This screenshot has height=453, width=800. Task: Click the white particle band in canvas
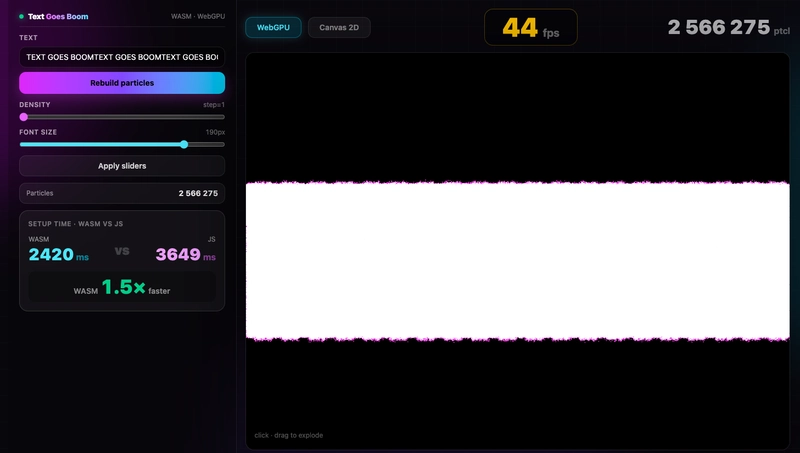[517, 262]
